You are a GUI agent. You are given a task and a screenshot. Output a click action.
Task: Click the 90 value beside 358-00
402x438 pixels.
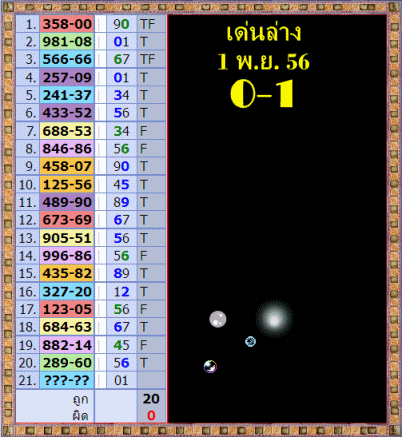click(121, 24)
